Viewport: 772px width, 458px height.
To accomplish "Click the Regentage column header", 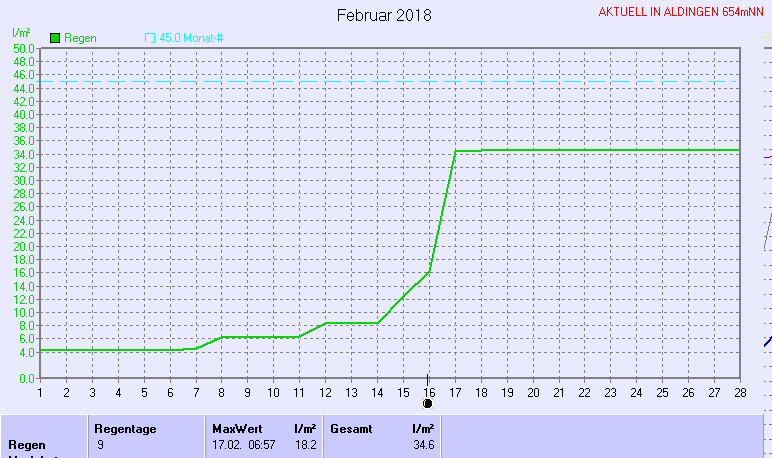I will click(125, 428).
